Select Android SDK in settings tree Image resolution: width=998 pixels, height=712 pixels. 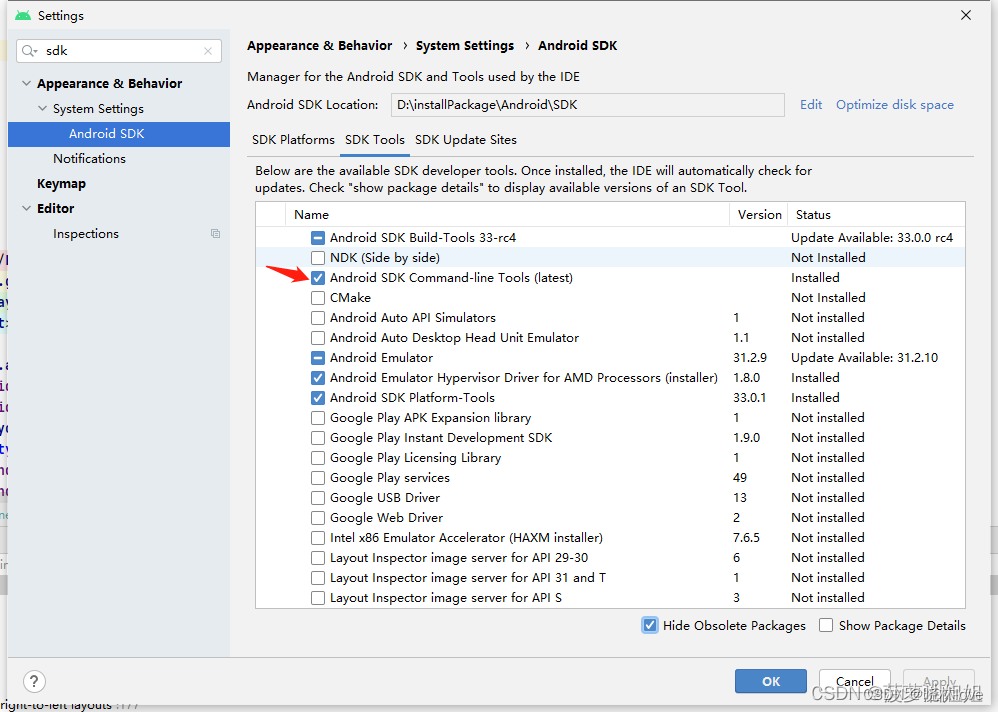click(x=119, y=134)
